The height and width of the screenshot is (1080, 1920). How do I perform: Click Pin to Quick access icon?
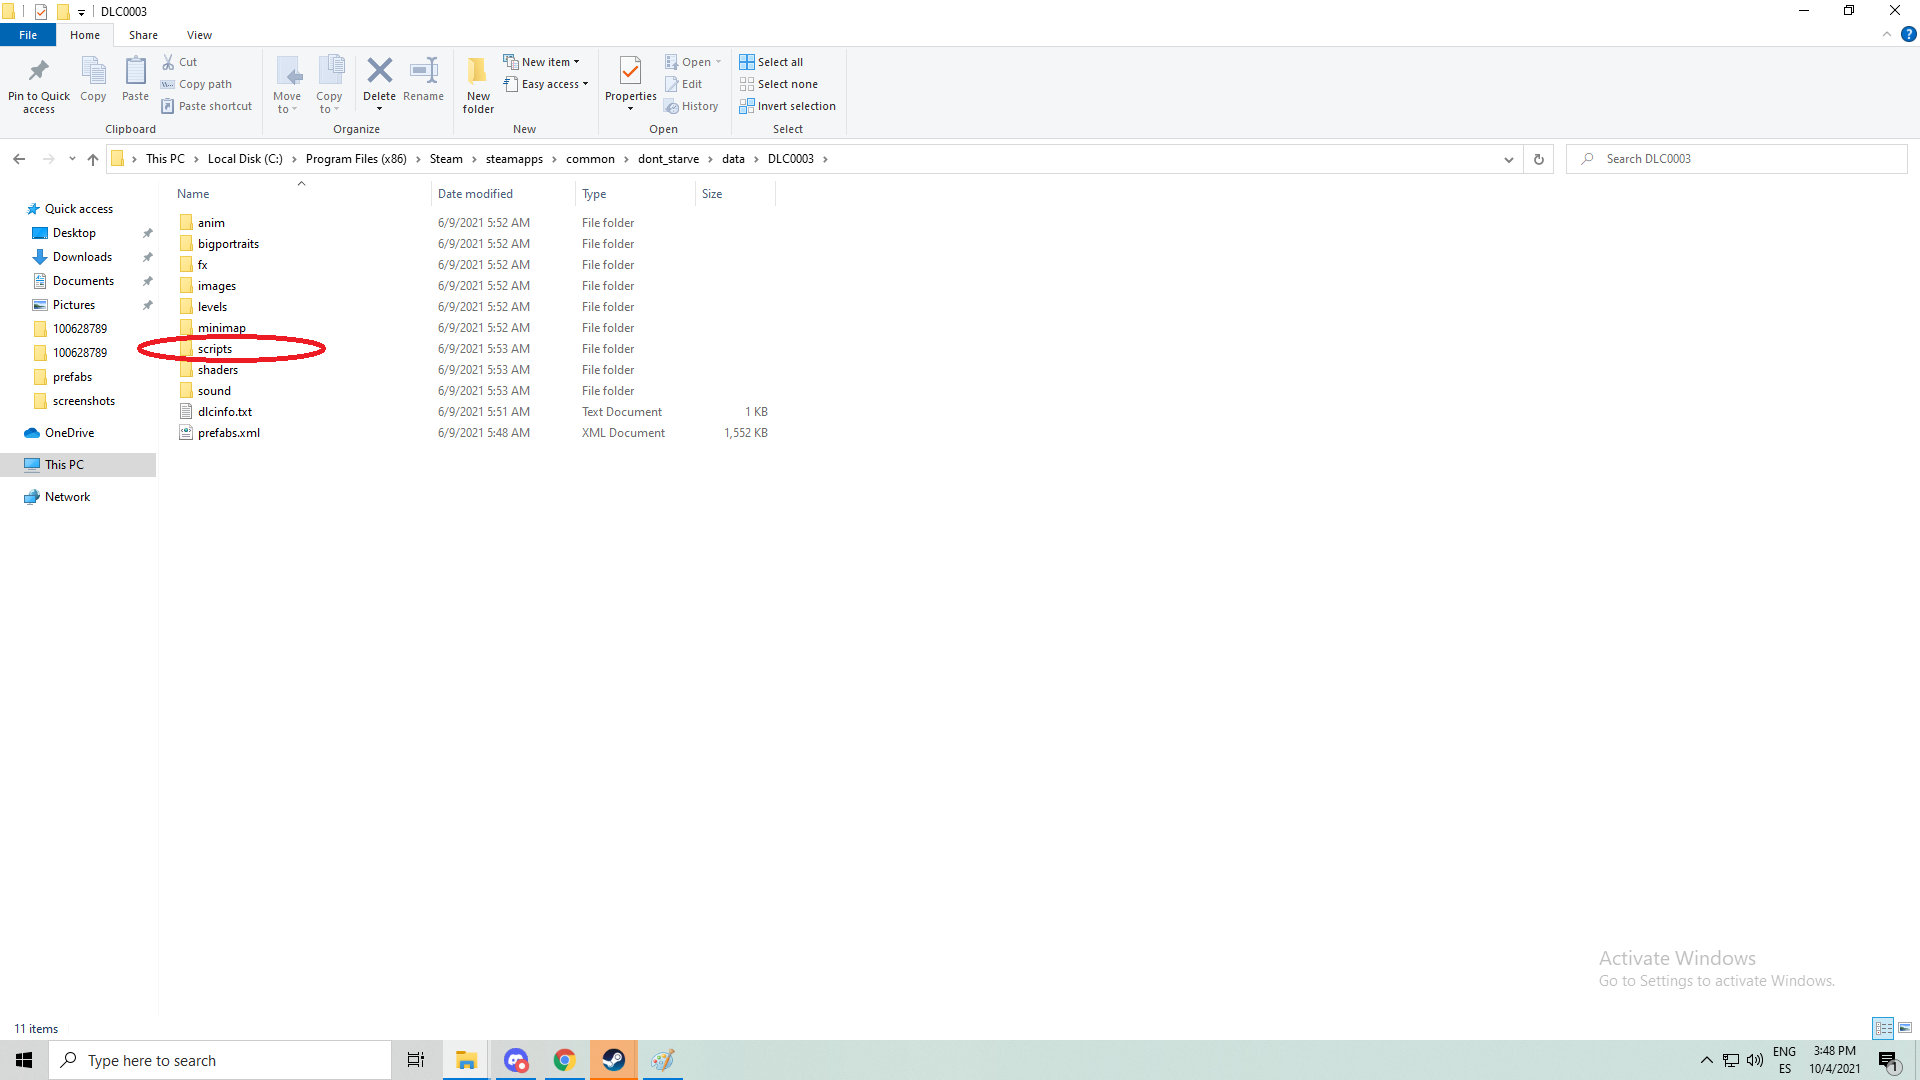tap(39, 72)
